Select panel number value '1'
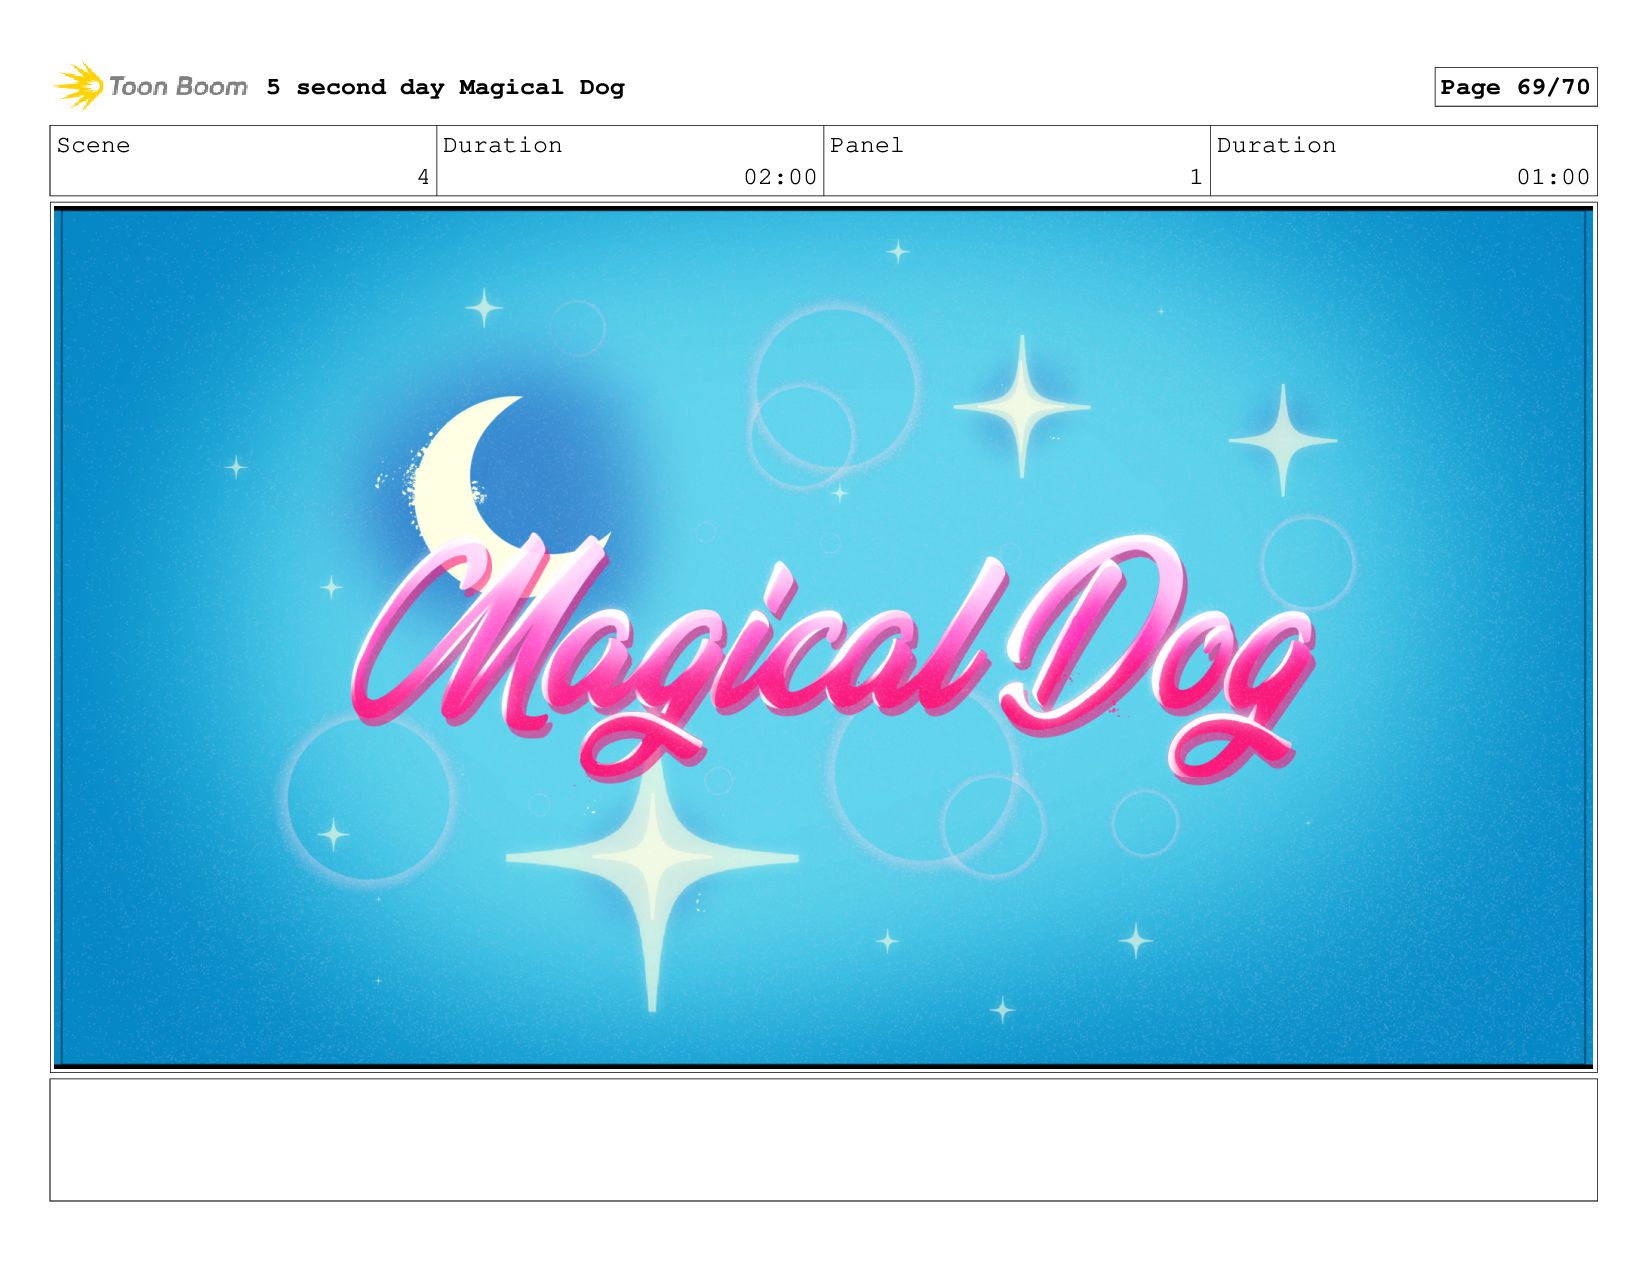The image size is (1648, 1276). 1195,177
